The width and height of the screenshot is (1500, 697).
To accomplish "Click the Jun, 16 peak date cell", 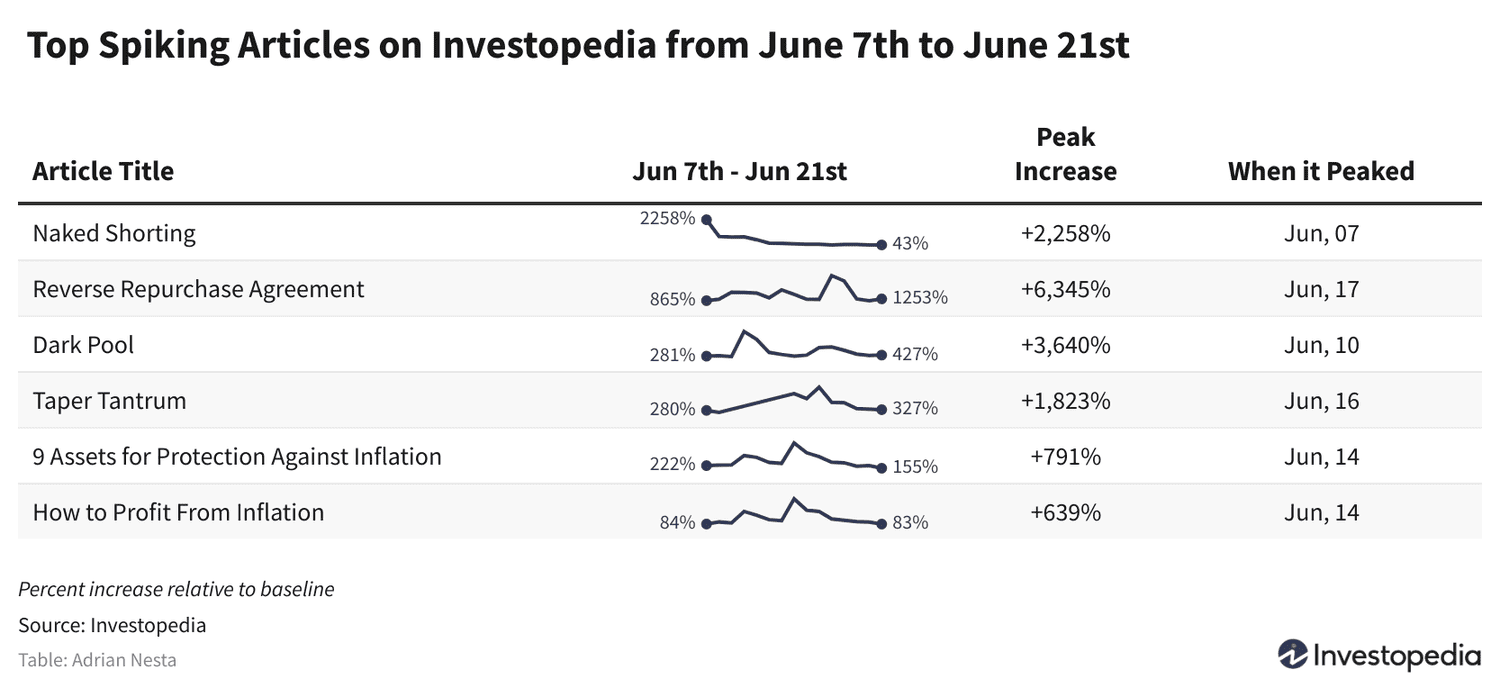I will pyautogui.click(x=1320, y=401).
